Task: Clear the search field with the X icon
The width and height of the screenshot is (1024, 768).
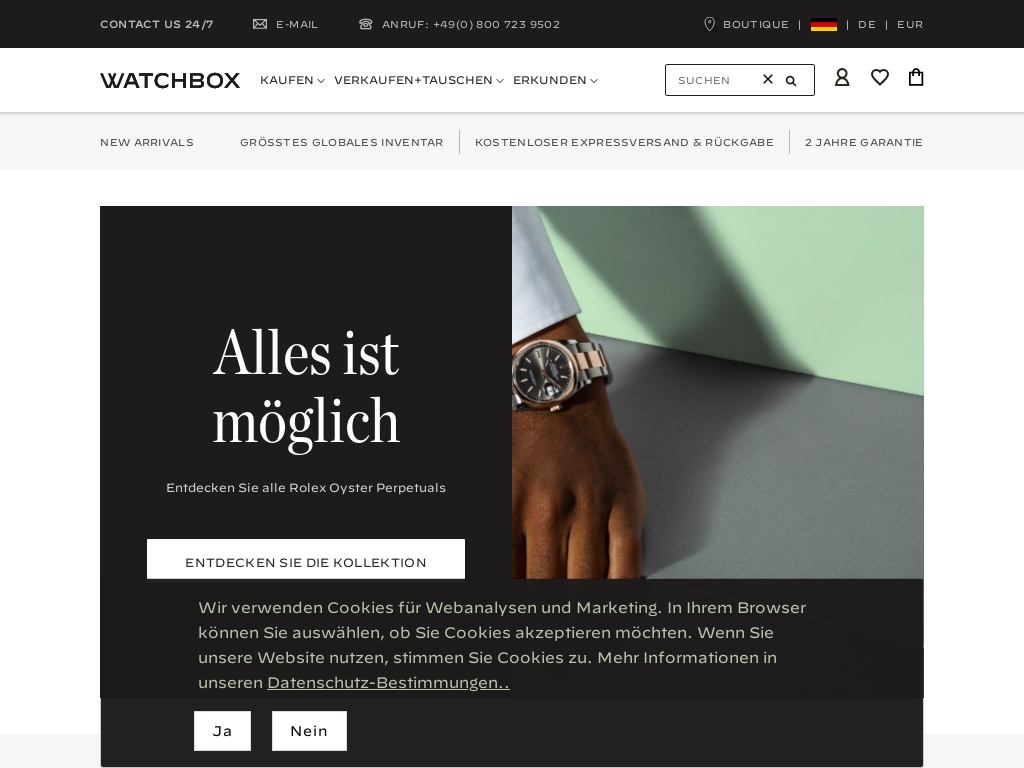Action: 768,79
